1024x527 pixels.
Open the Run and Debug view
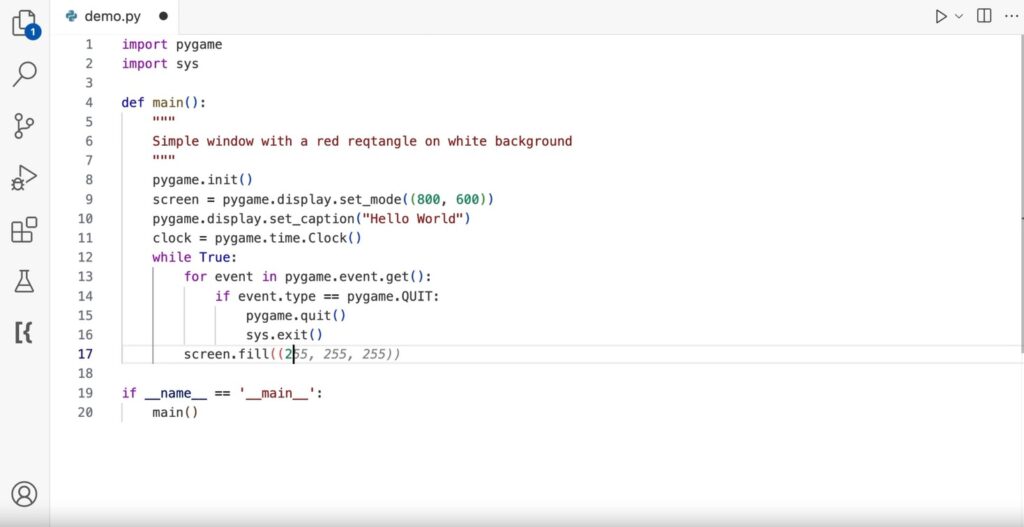pos(24,177)
